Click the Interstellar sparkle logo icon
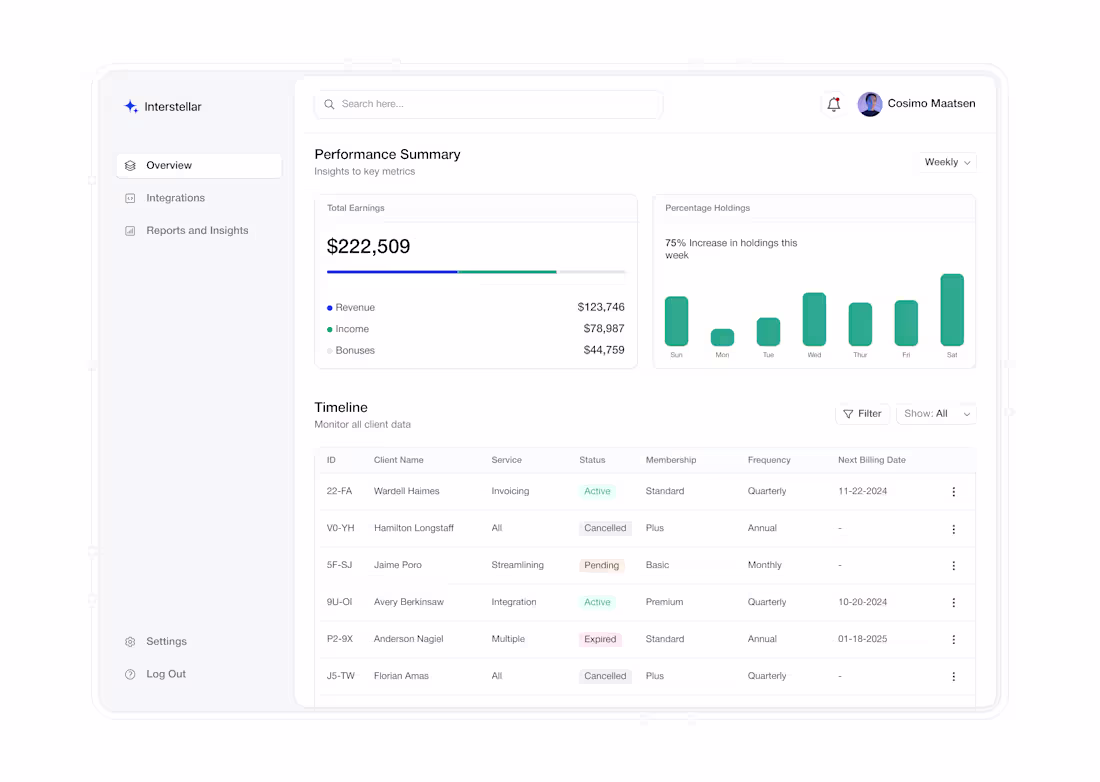This screenshot has width=1100, height=782. [x=129, y=106]
